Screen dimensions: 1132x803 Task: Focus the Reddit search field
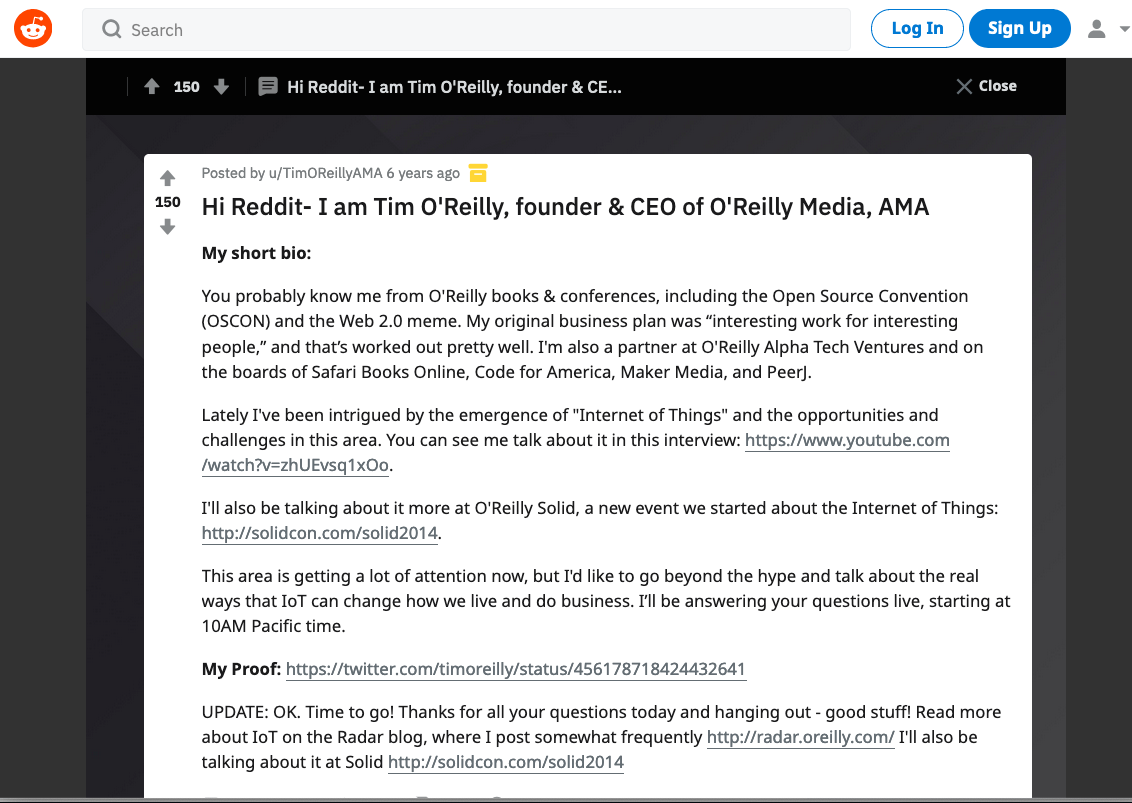click(x=480, y=30)
